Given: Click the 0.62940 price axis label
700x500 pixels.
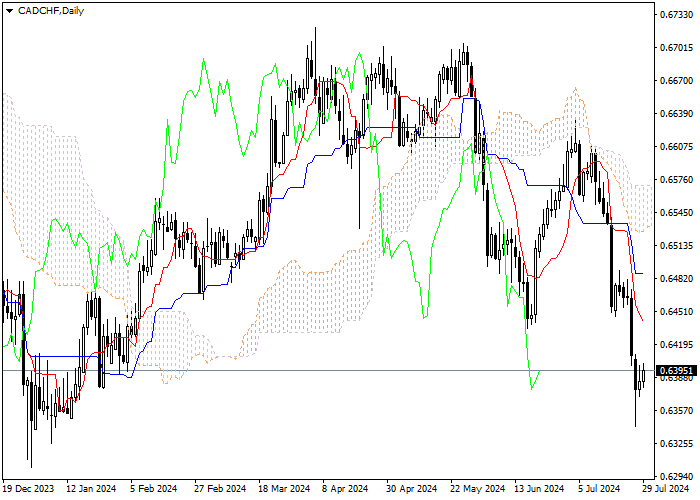Looking at the screenshot, I should pos(677,477).
